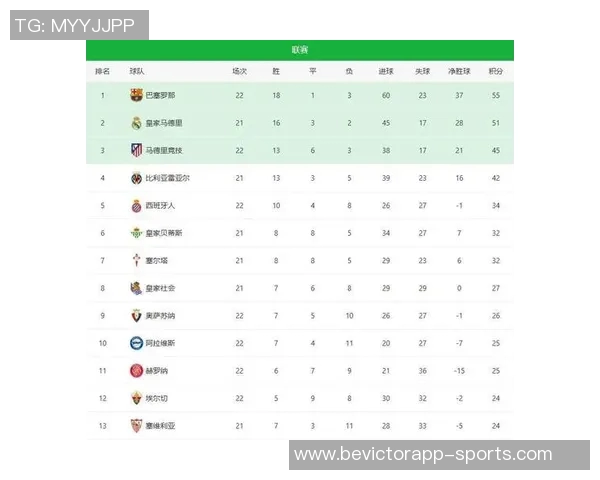
Task: Click the Alavés (阿拉维斯) blue crest
Action: tap(137, 343)
